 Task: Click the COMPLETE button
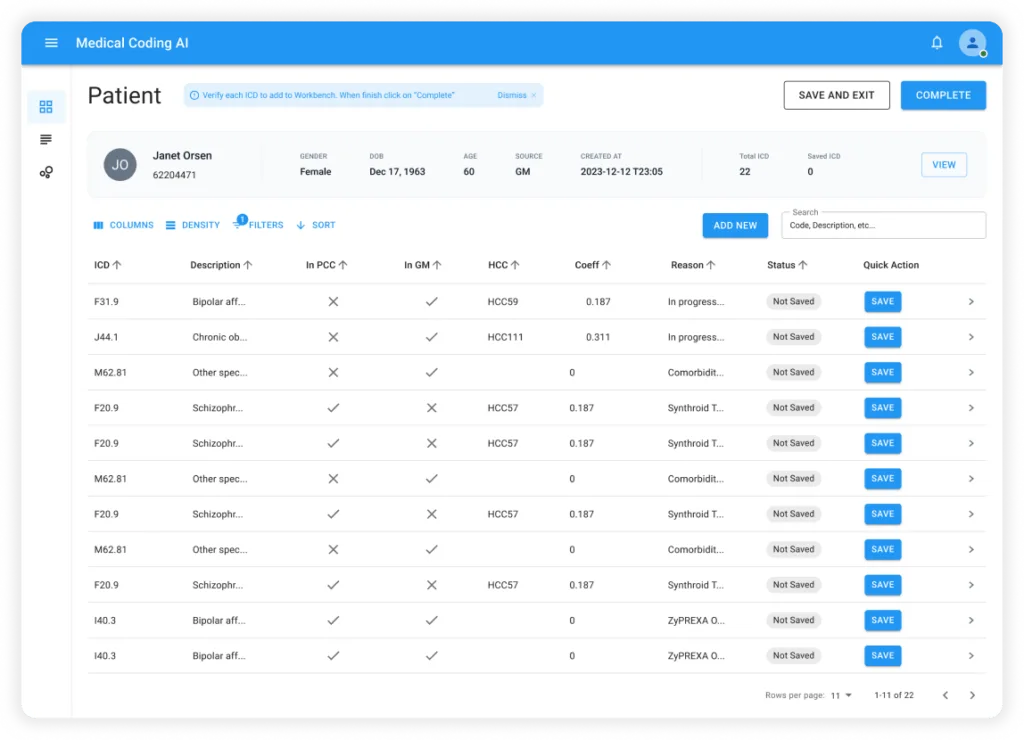943,94
